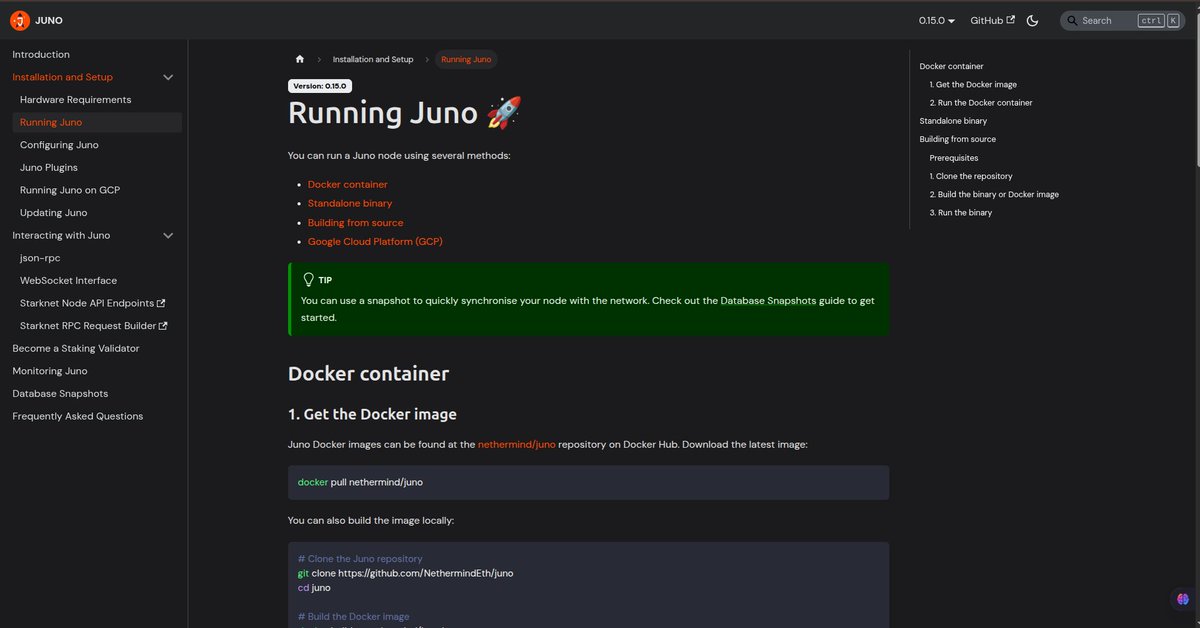
Task: Open Frequently Asked Questions page
Action: pos(78,416)
